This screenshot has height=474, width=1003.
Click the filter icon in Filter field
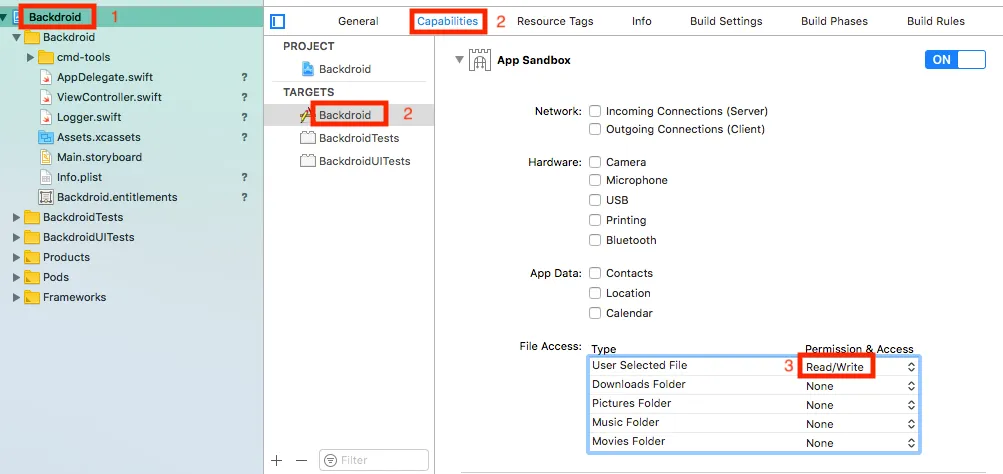pyautogui.click(x=331, y=461)
